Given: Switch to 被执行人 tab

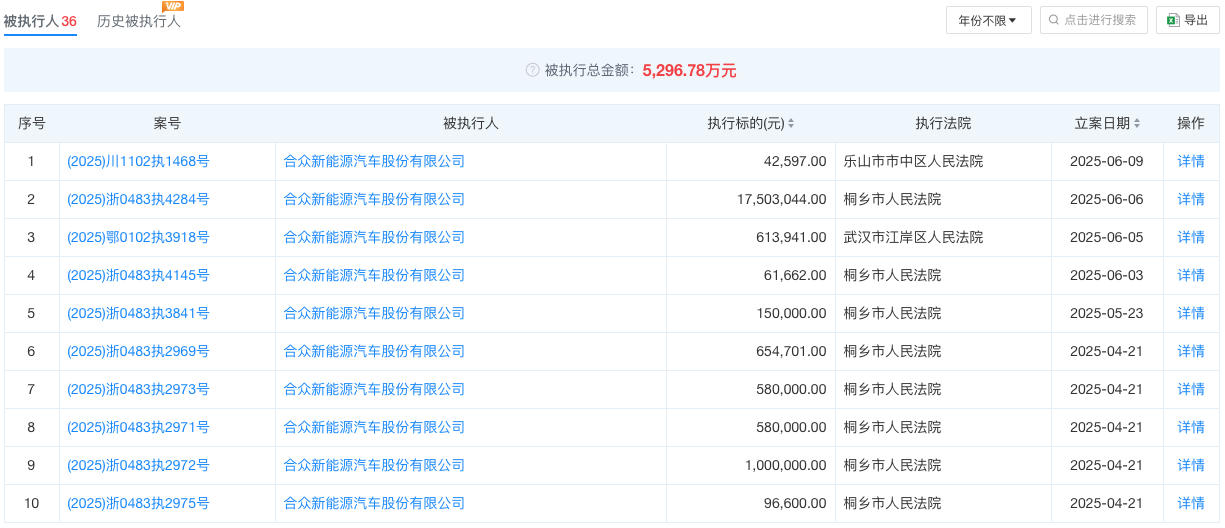Looking at the screenshot, I should point(40,21).
